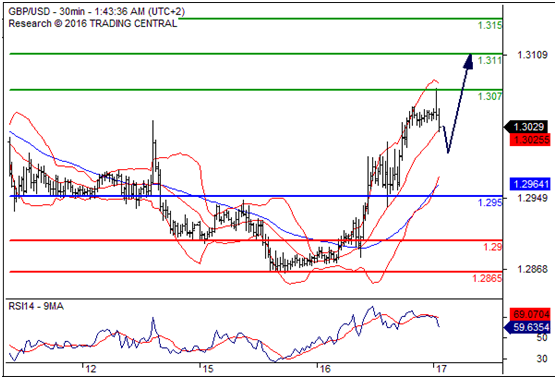The image size is (557, 379).
Task: Click the 16 date marker on time axis
Action: coord(324,369)
